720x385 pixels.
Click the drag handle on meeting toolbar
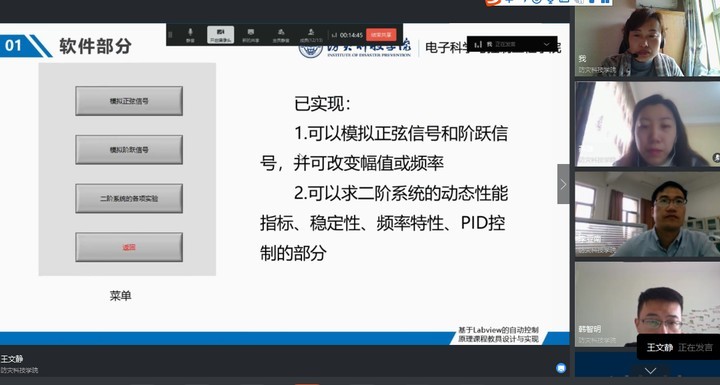click(171, 35)
